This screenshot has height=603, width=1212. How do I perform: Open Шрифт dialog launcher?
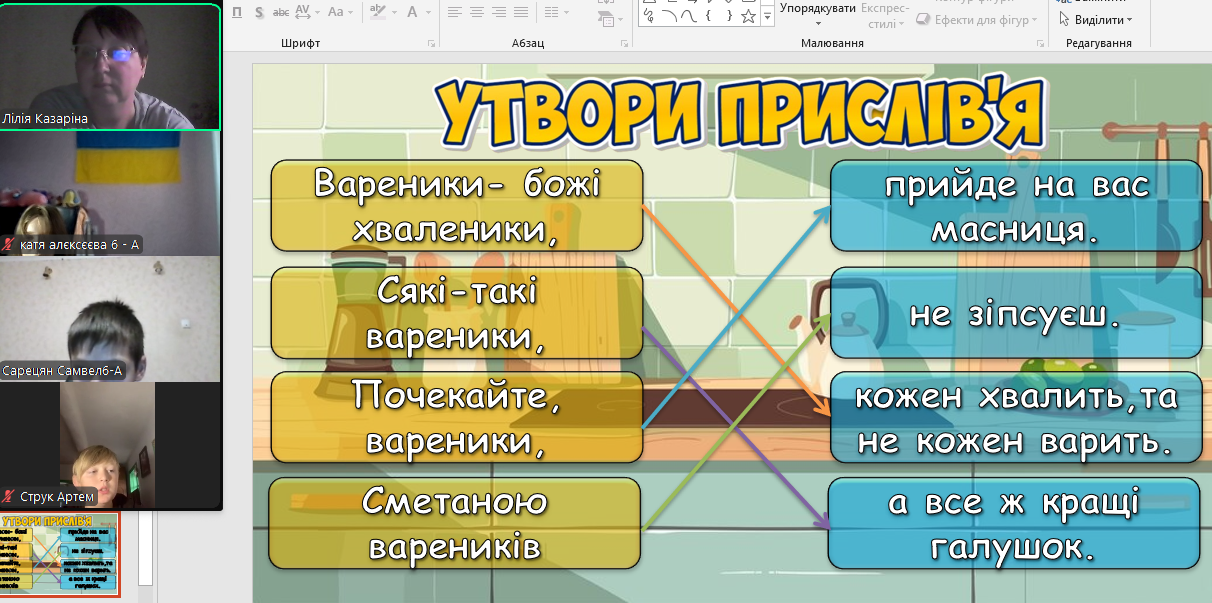coord(431,44)
